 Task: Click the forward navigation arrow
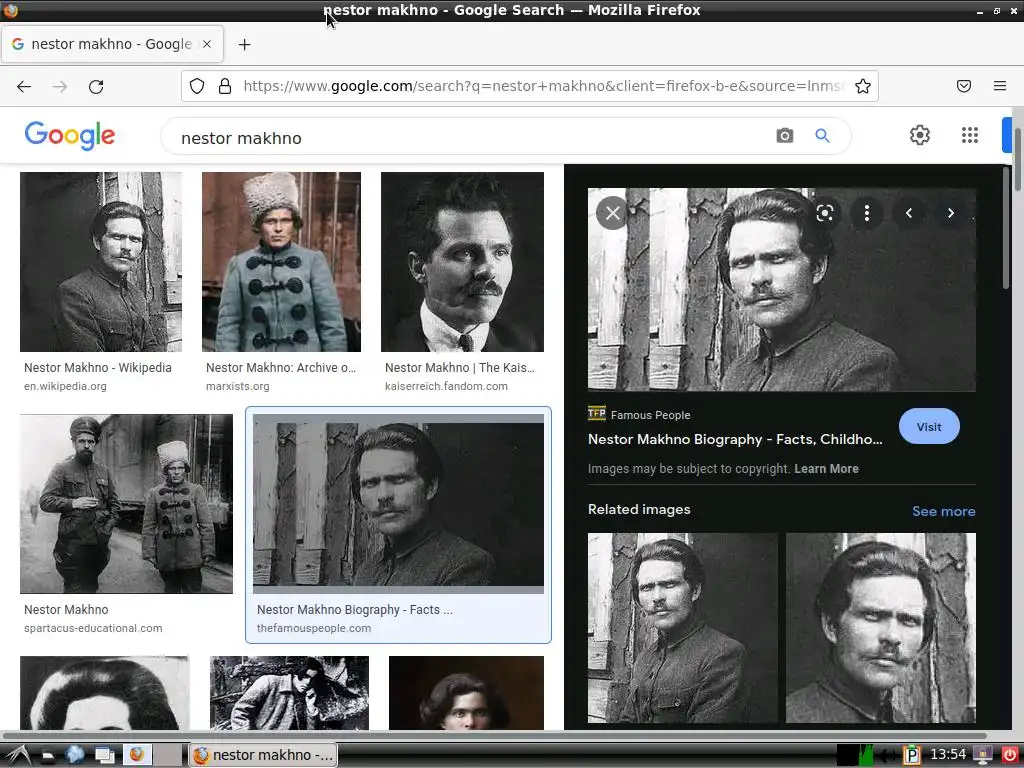pyautogui.click(x=60, y=86)
